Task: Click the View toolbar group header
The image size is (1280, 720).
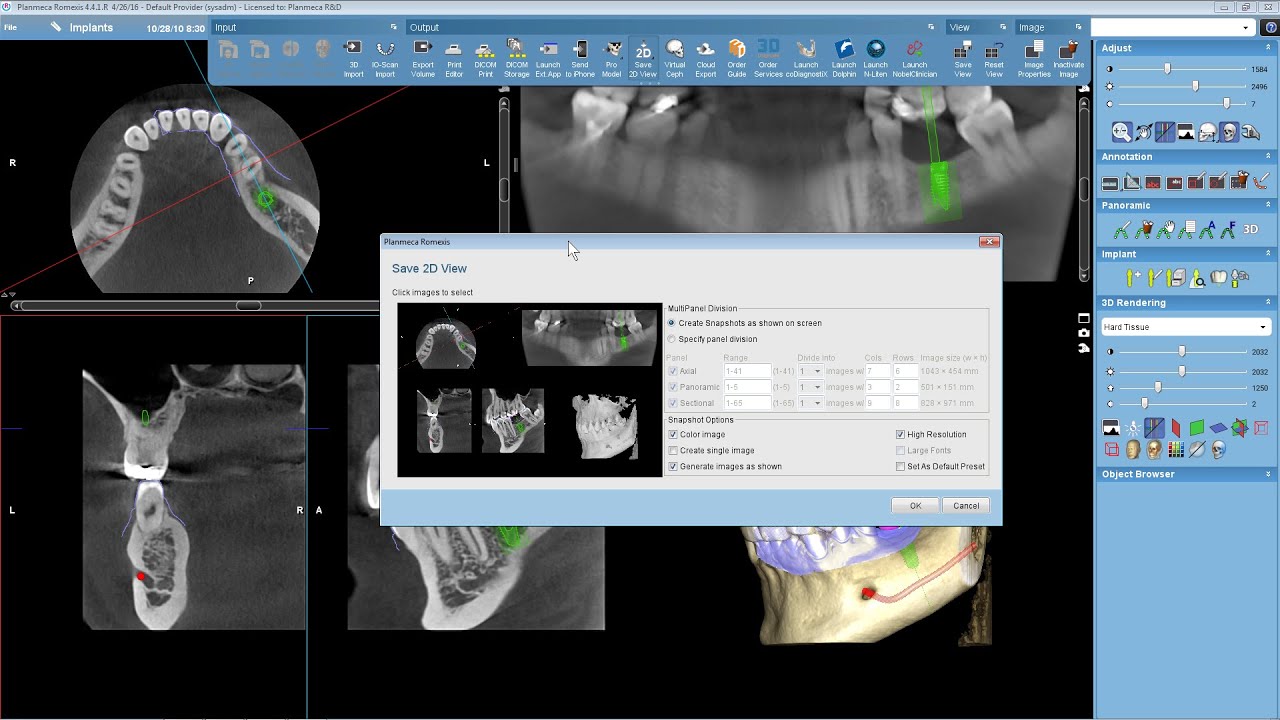Action: 977,28
